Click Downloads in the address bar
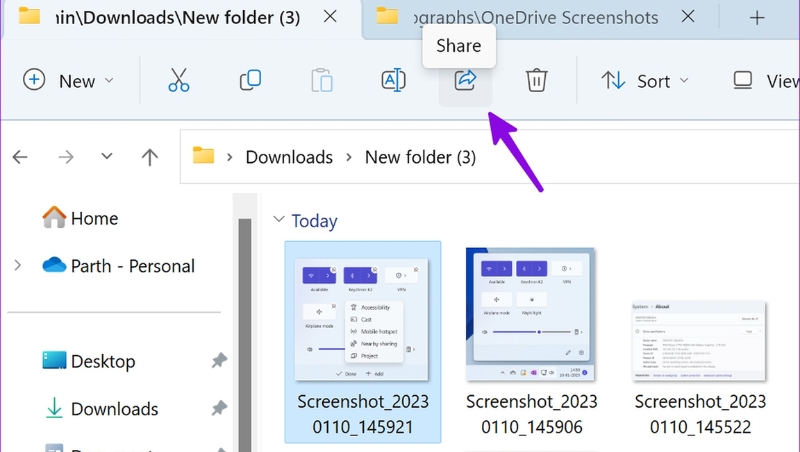Viewport: 800px width, 452px height. coord(289,157)
